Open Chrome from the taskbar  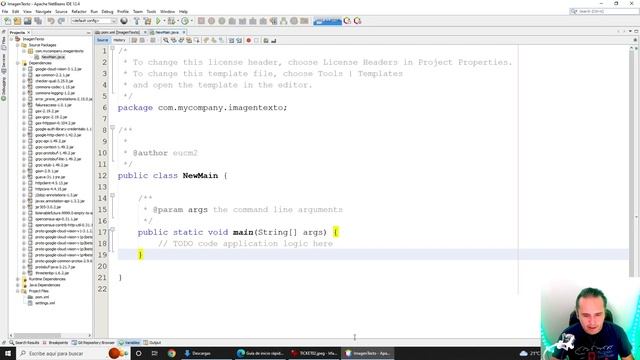pos(172,353)
